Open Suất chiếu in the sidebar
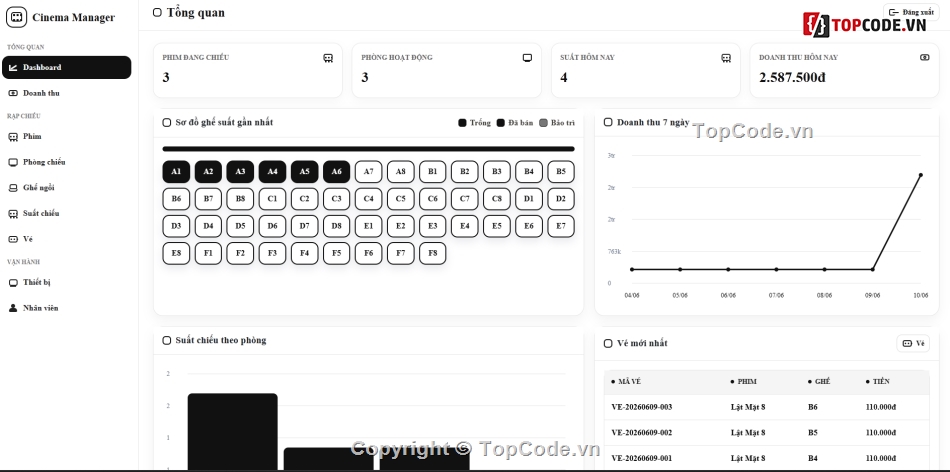This screenshot has height=472, width=950. pos(67,213)
